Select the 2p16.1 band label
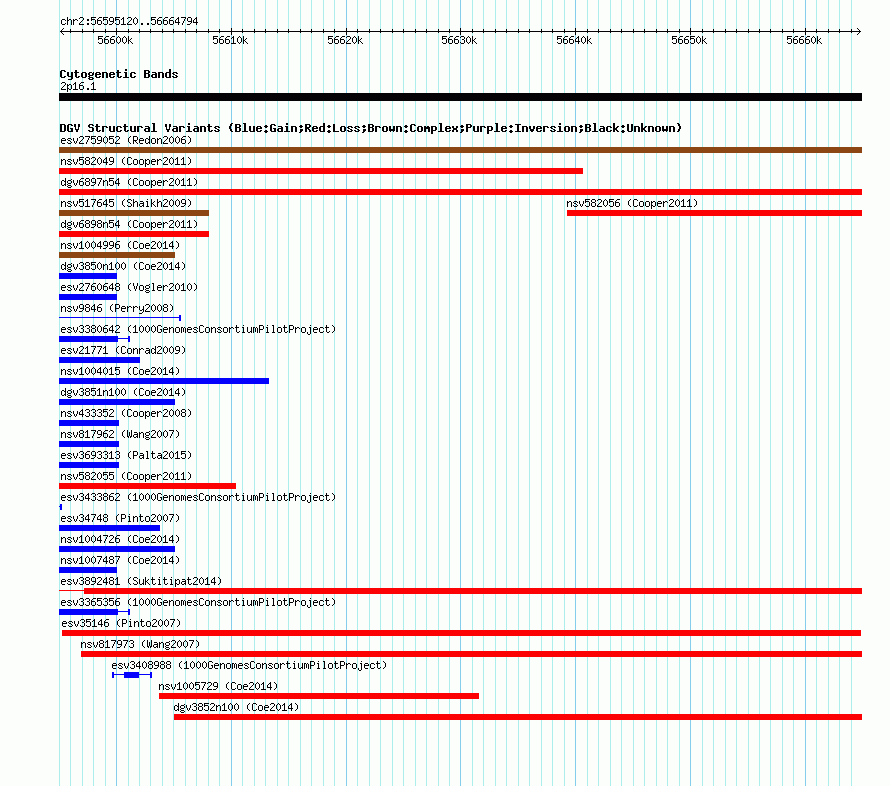 (x=78, y=86)
